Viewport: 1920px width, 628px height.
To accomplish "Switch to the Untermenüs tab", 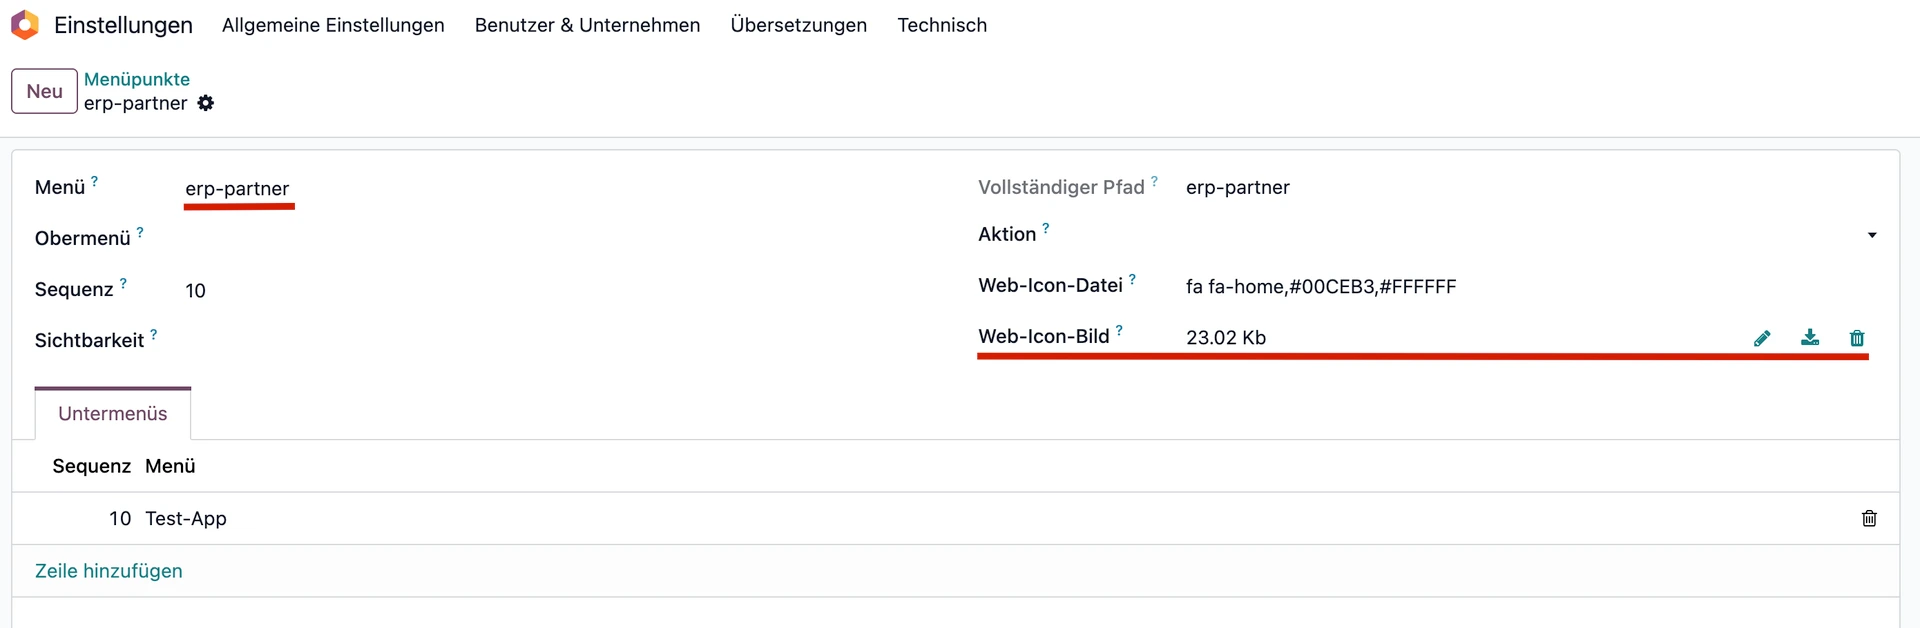I will click(x=113, y=414).
